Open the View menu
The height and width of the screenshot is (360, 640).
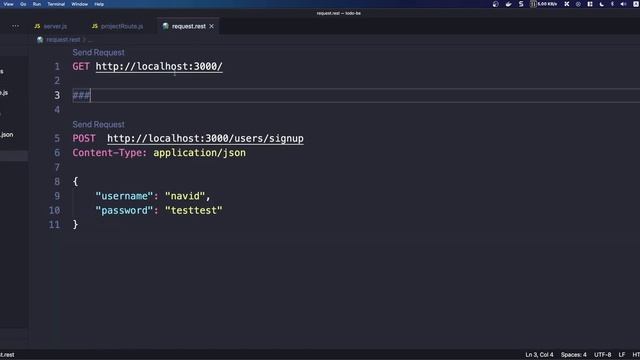tap(9, 4)
